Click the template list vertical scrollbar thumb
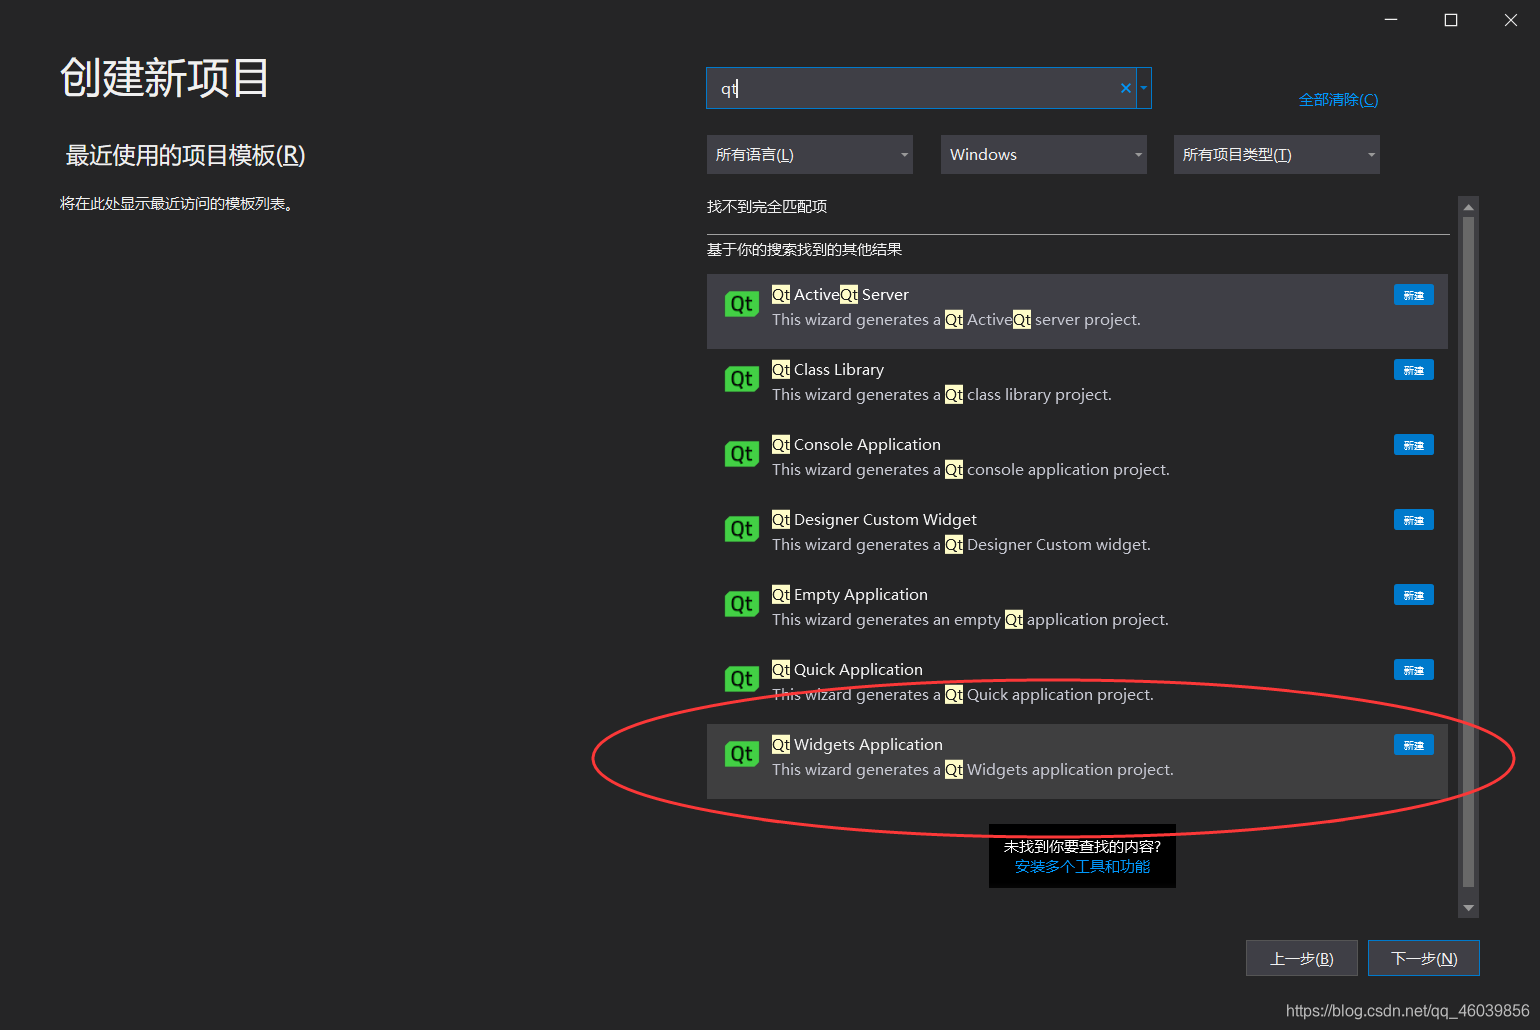This screenshot has width=1540, height=1030. (x=1468, y=552)
